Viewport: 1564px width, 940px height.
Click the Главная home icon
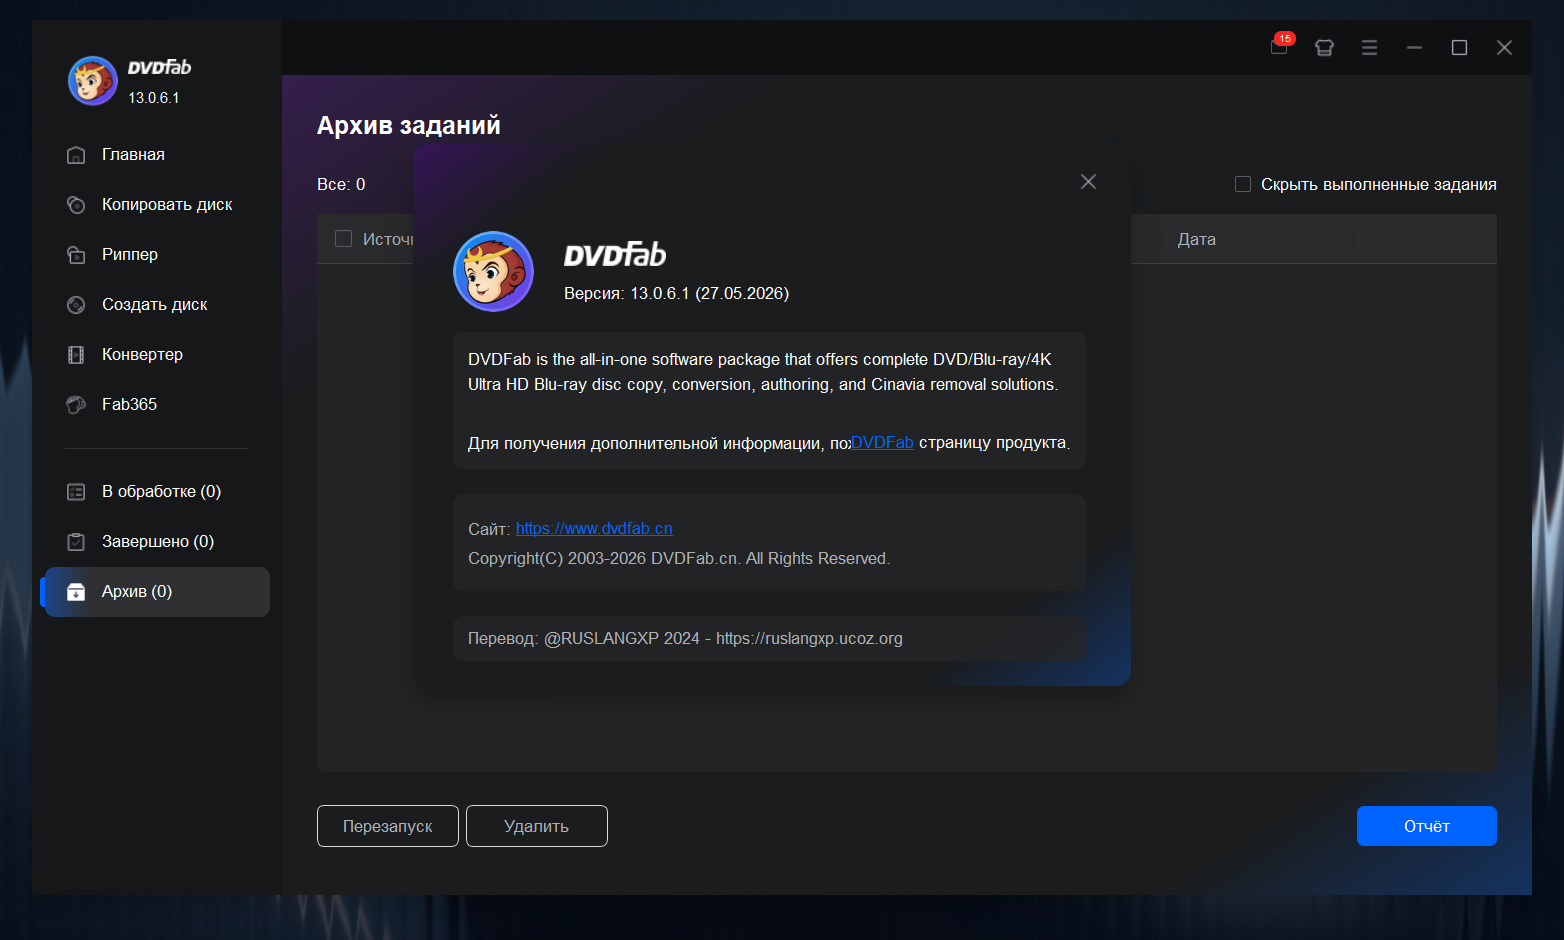pyautogui.click(x=76, y=155)
